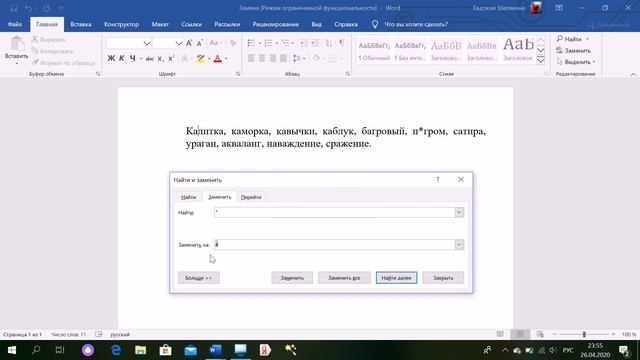The height and width of the screenshot is (360, 640).
Task: Align text to the right
Action: point(272,58)
